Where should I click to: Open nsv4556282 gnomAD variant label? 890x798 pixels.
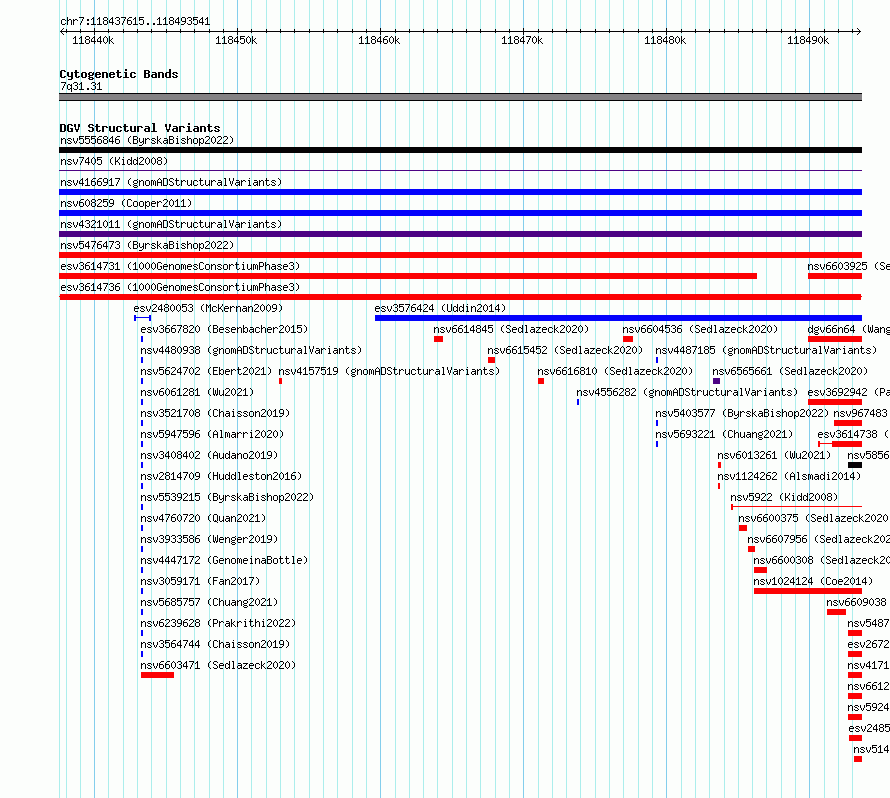tap(687, 392)
